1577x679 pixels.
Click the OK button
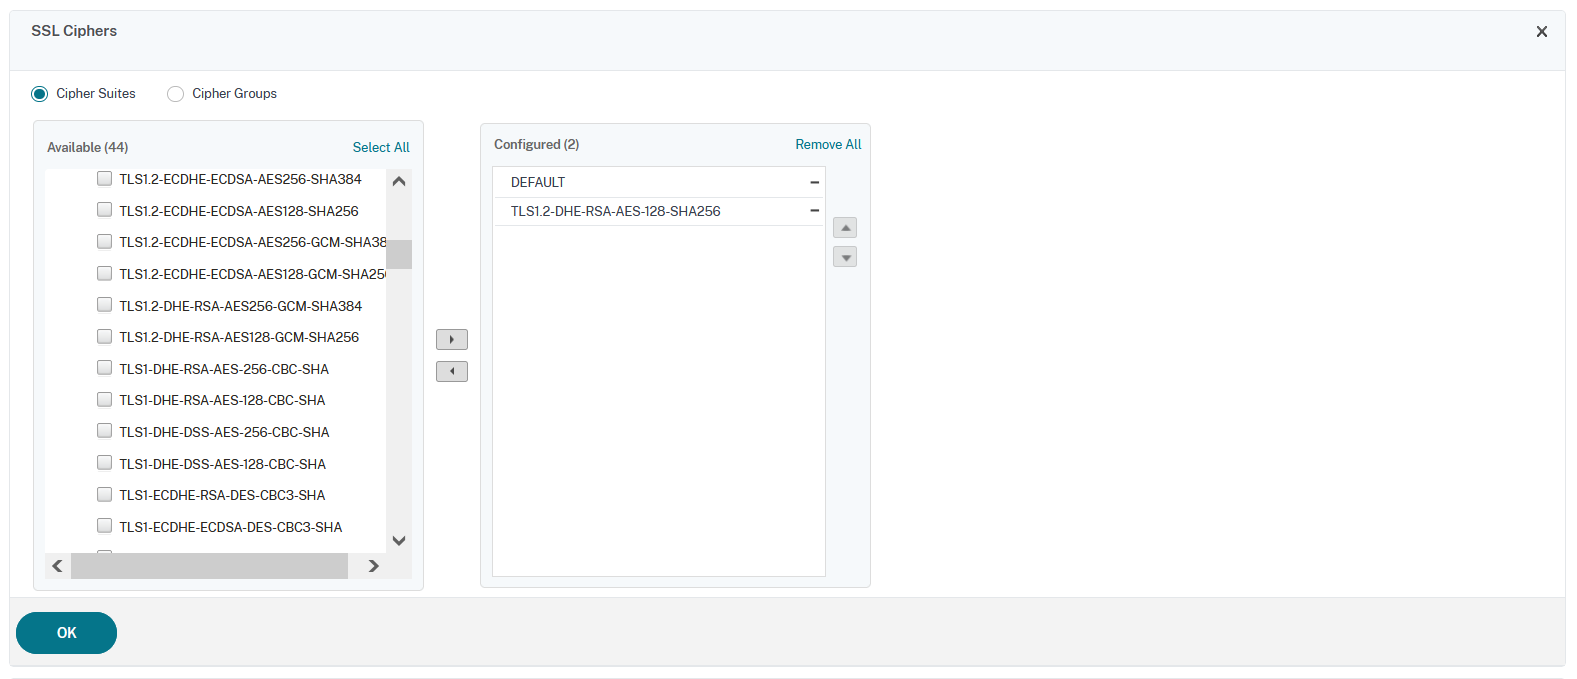click(66, 633)
